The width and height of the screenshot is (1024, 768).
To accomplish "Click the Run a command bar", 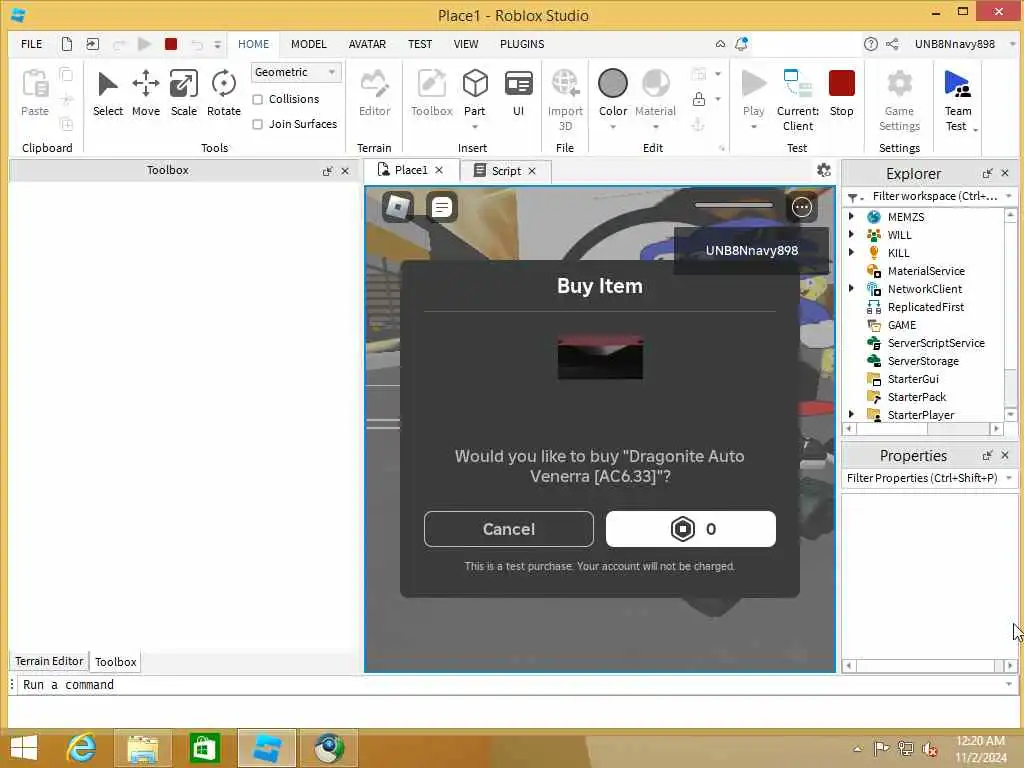I will click(512, 684).
